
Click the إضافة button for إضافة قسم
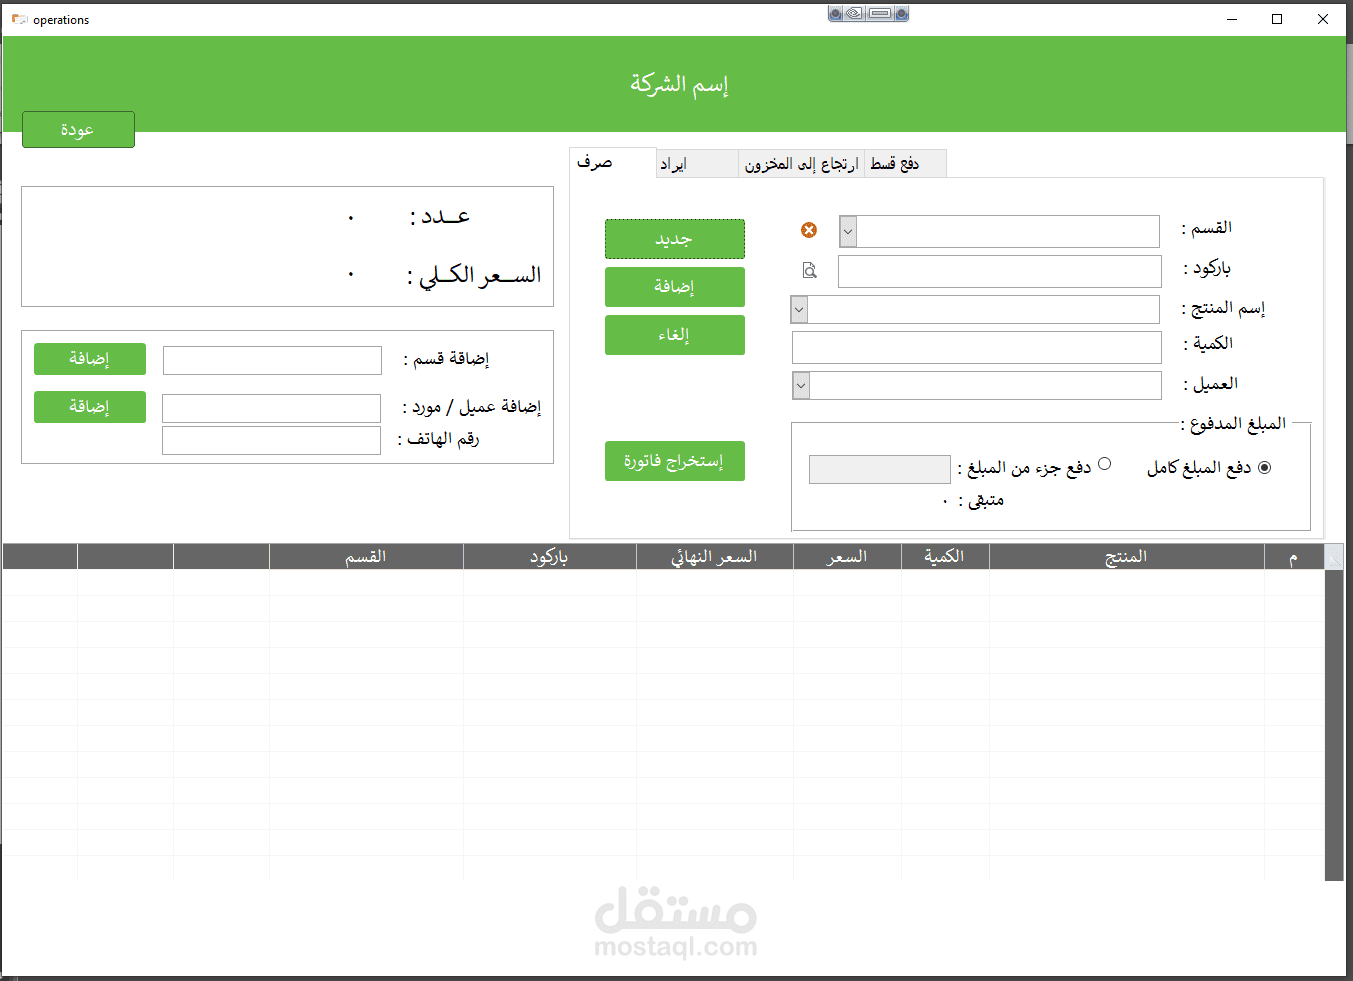click(x=90, y=359)
